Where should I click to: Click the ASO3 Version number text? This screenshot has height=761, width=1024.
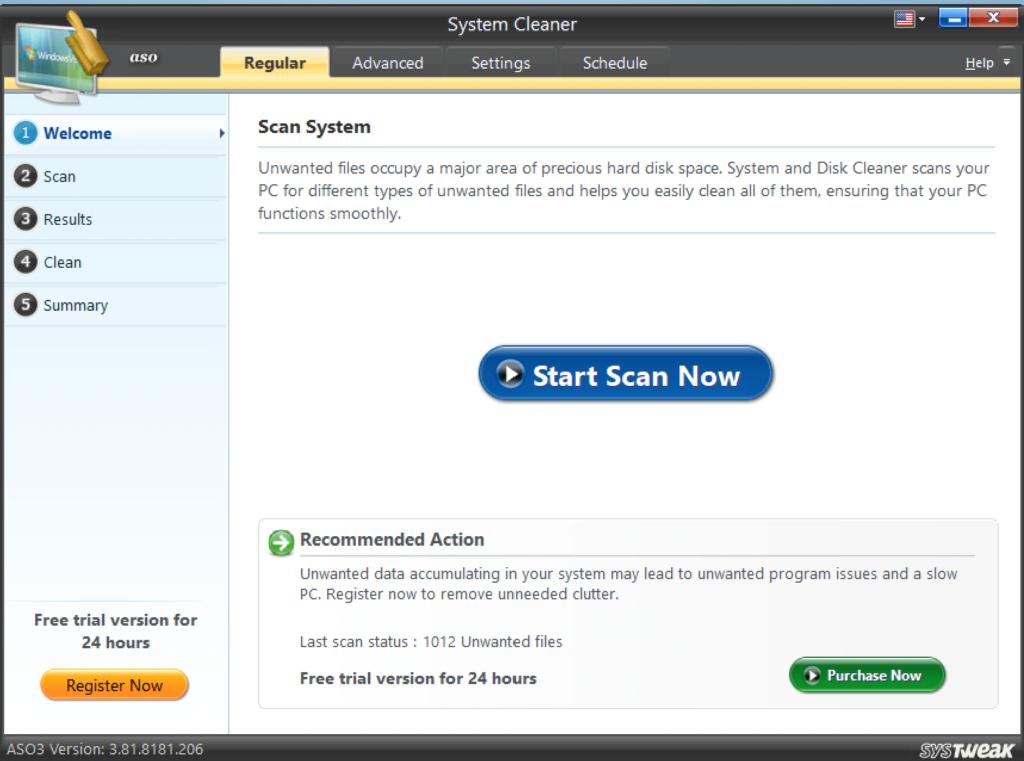105,749
